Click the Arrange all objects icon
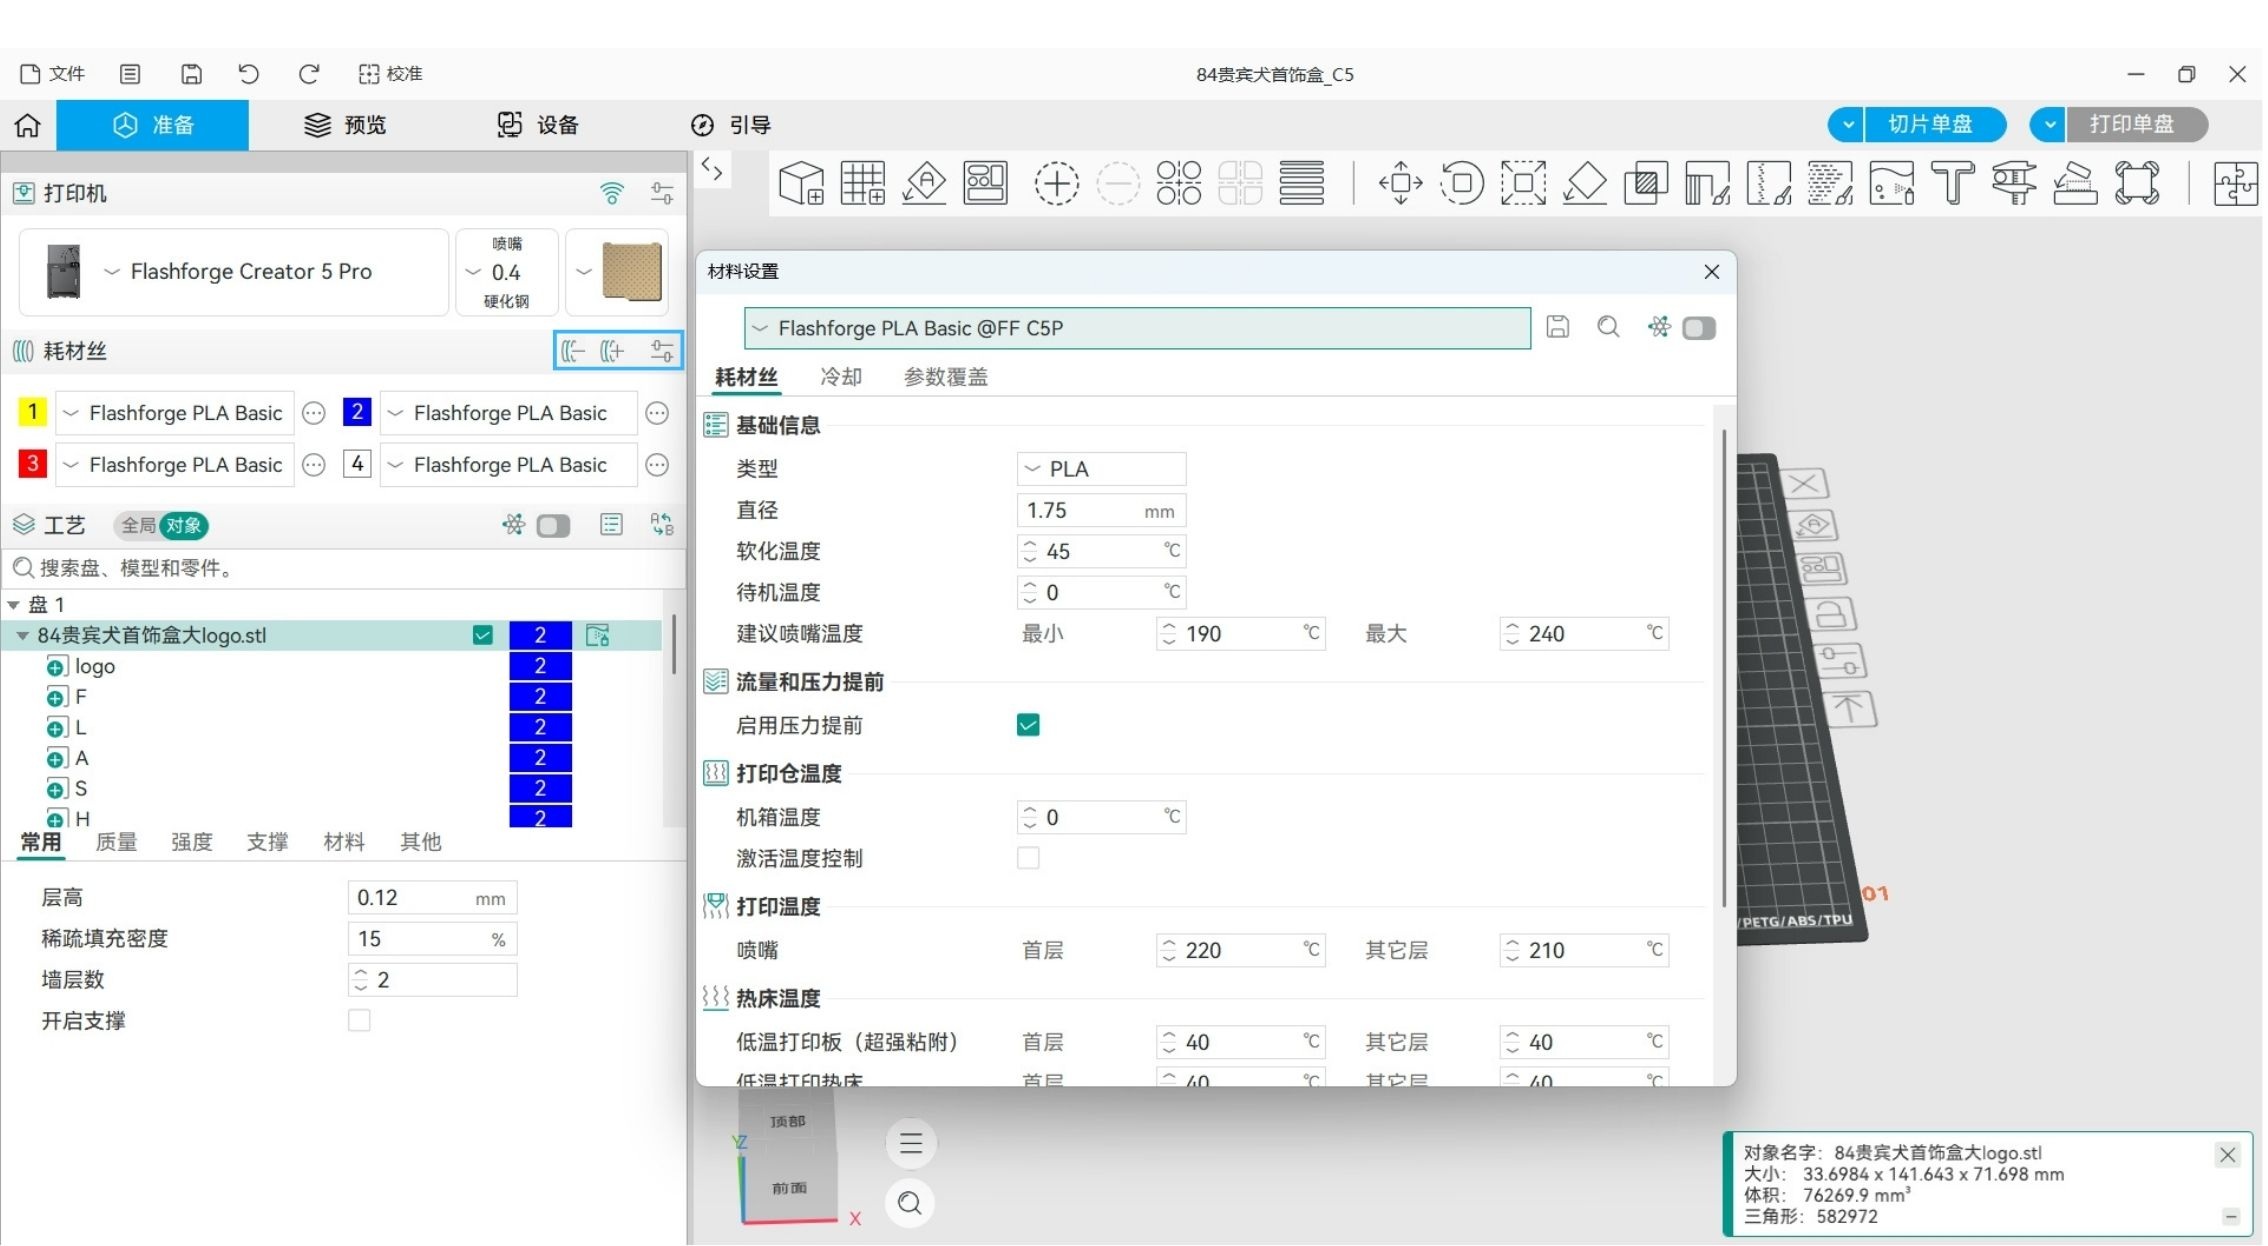Image resolution: width=2268 pixels, height=1246 pixels. point(986,183)
